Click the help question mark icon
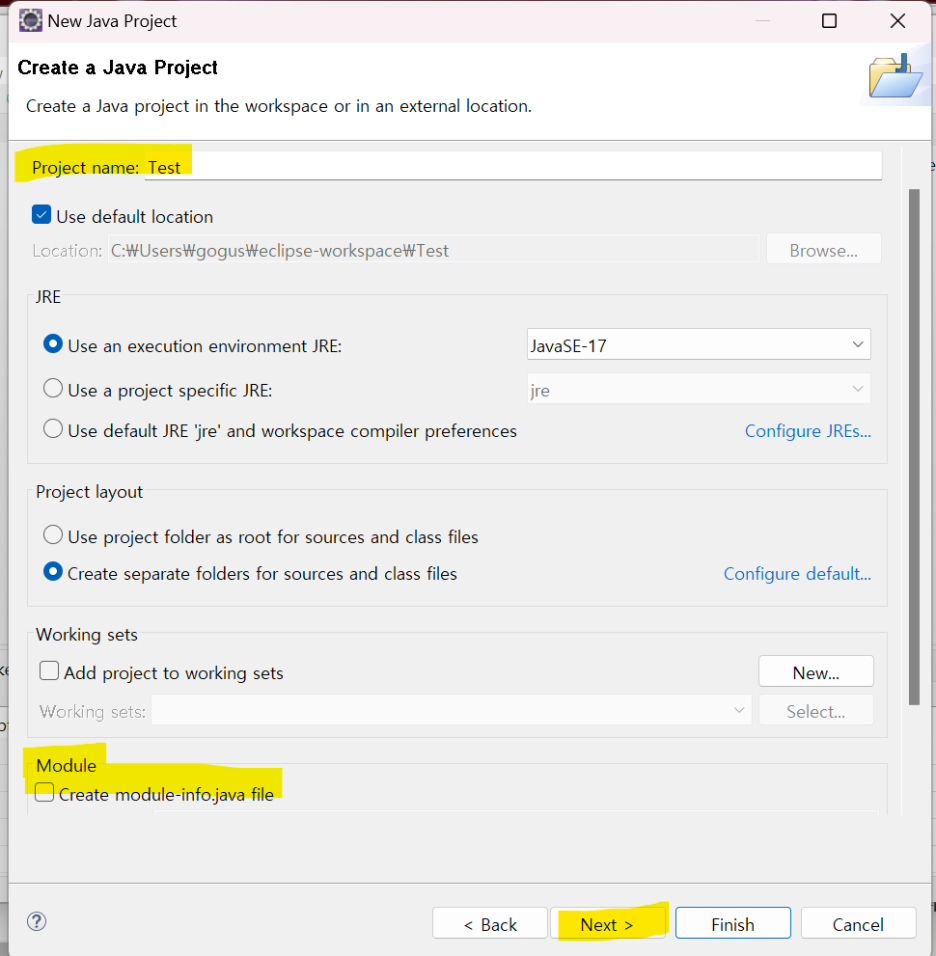Screen dimensions: 936x956 [37, 921]
